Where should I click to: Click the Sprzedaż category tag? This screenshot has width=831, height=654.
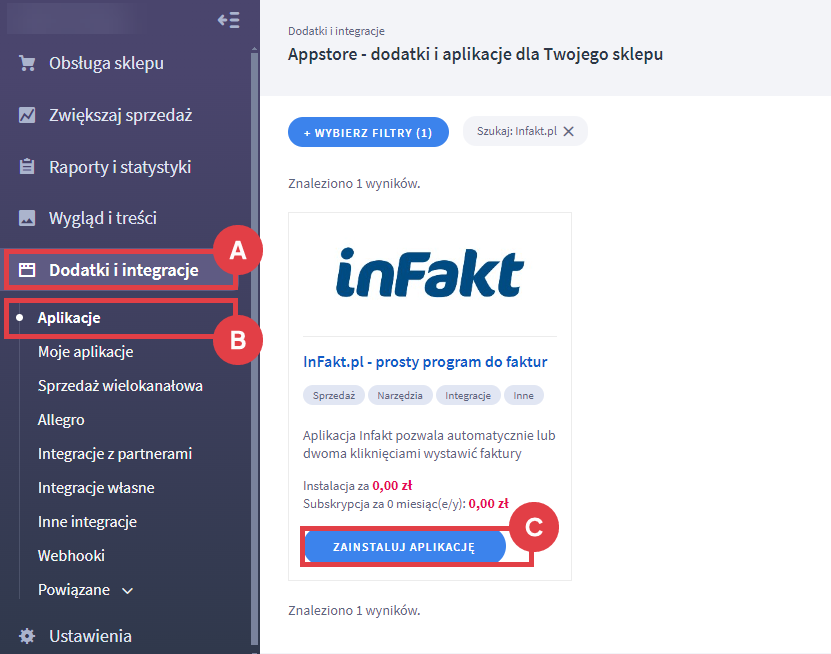click(334, 395)
